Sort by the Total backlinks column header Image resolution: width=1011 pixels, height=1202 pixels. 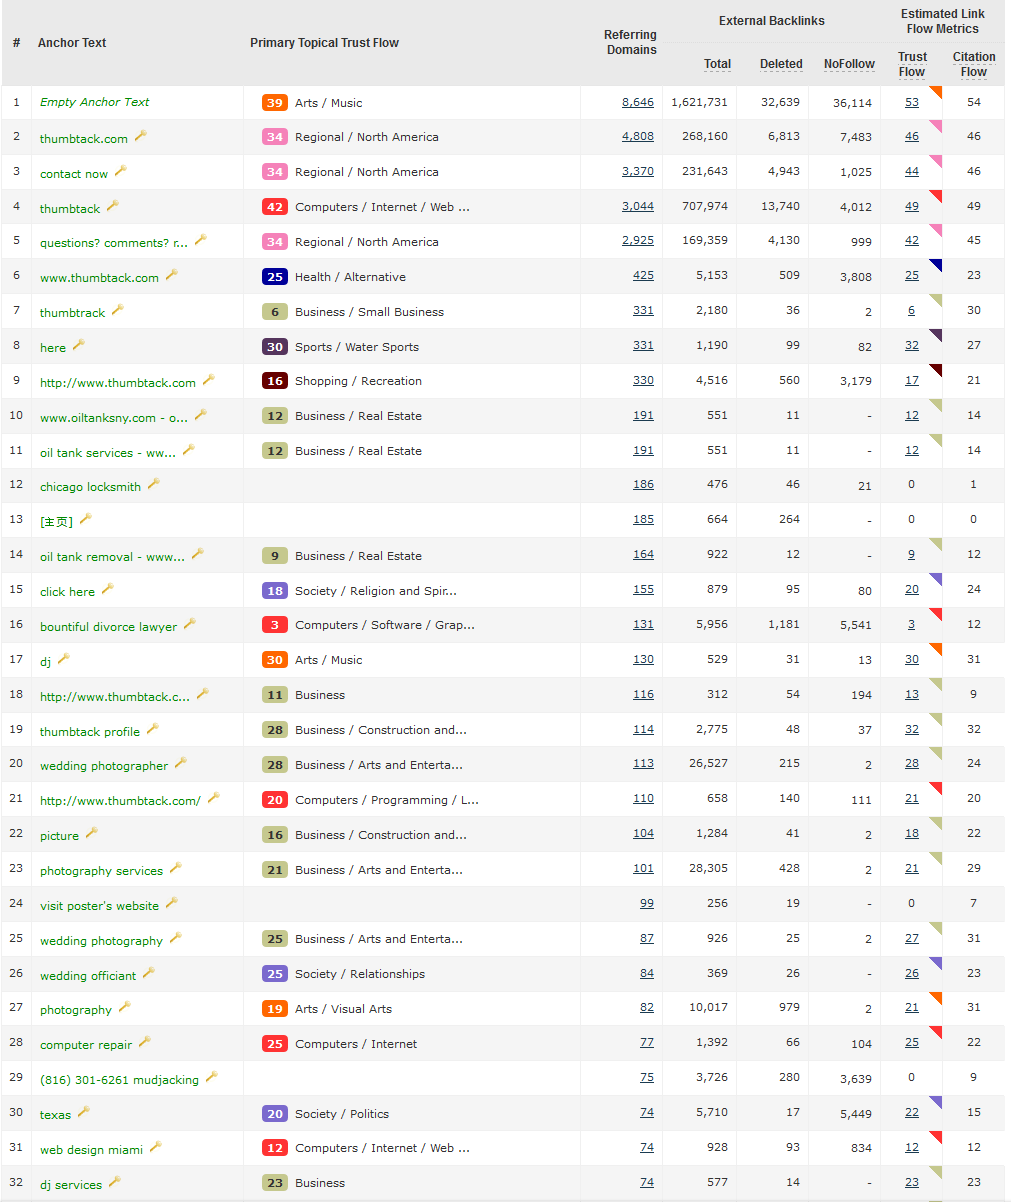click(x=717, y=64)
